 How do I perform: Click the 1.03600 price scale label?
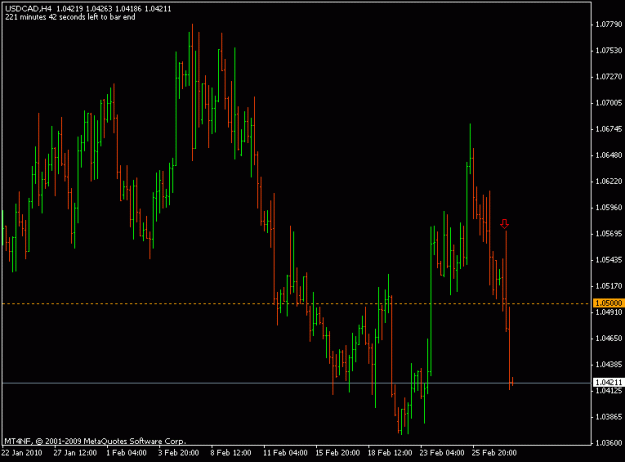(x=609, y=443)
